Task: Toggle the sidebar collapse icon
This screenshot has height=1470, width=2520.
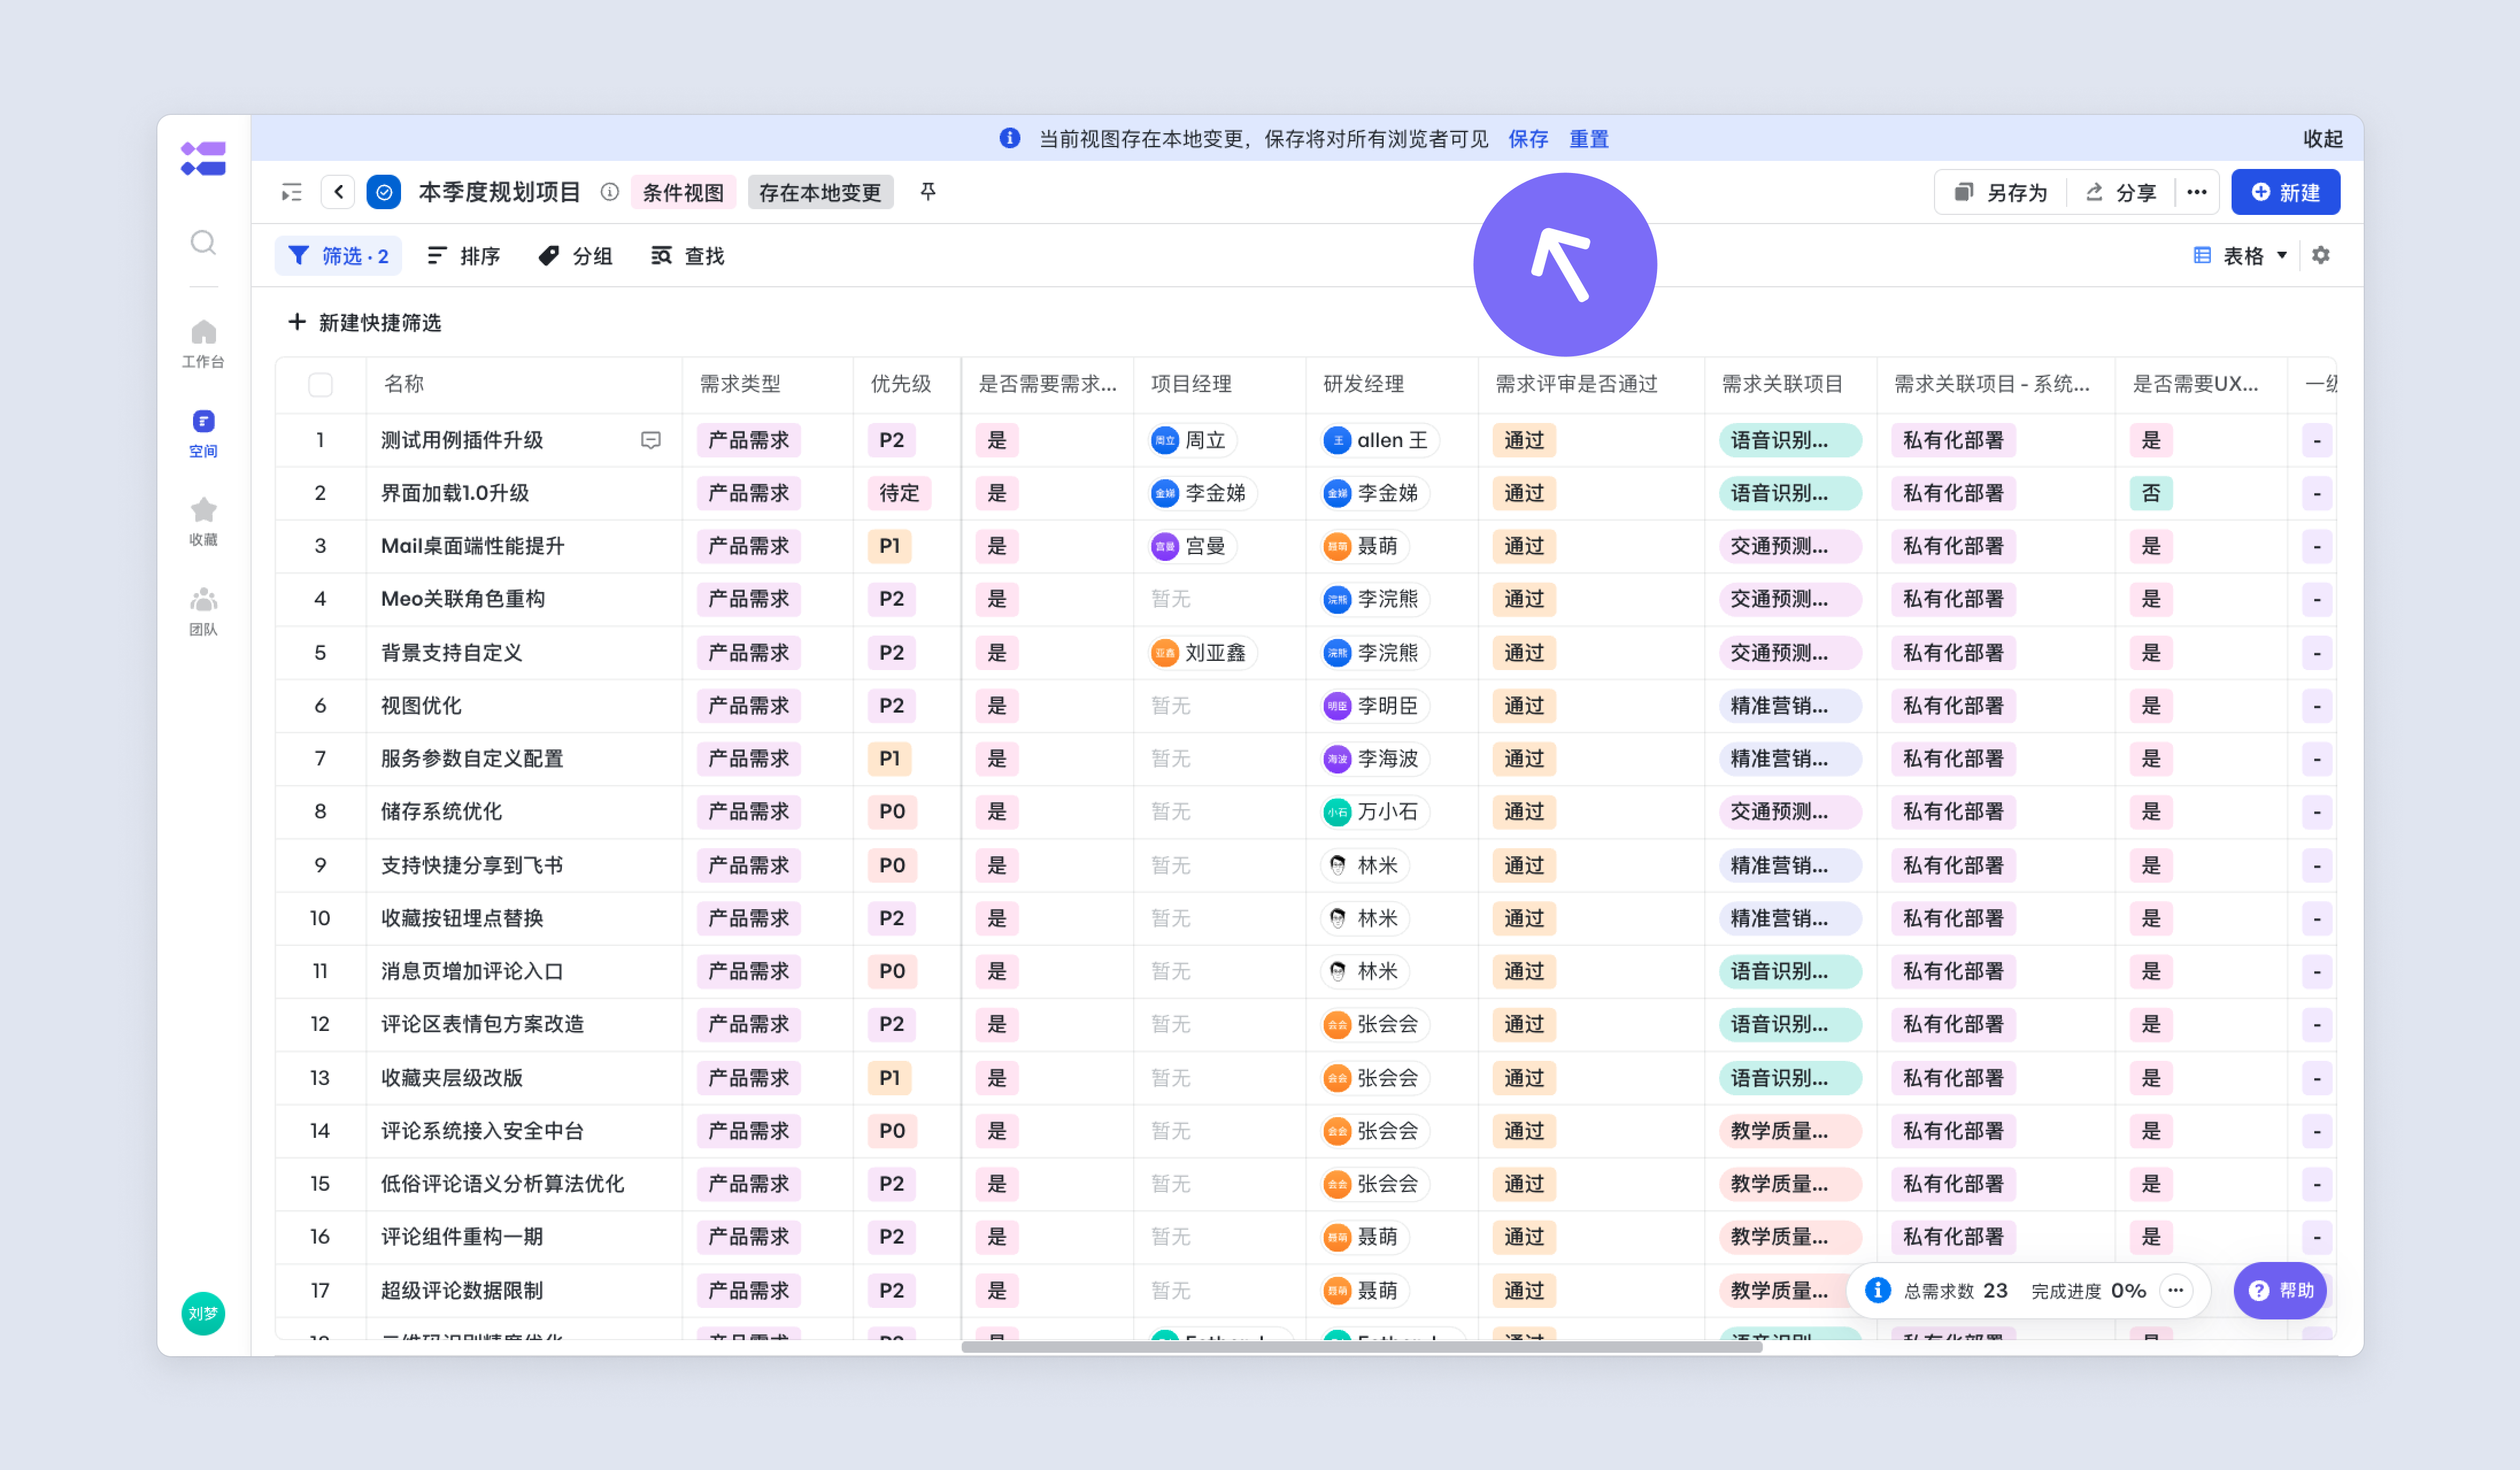Action: 292,192
